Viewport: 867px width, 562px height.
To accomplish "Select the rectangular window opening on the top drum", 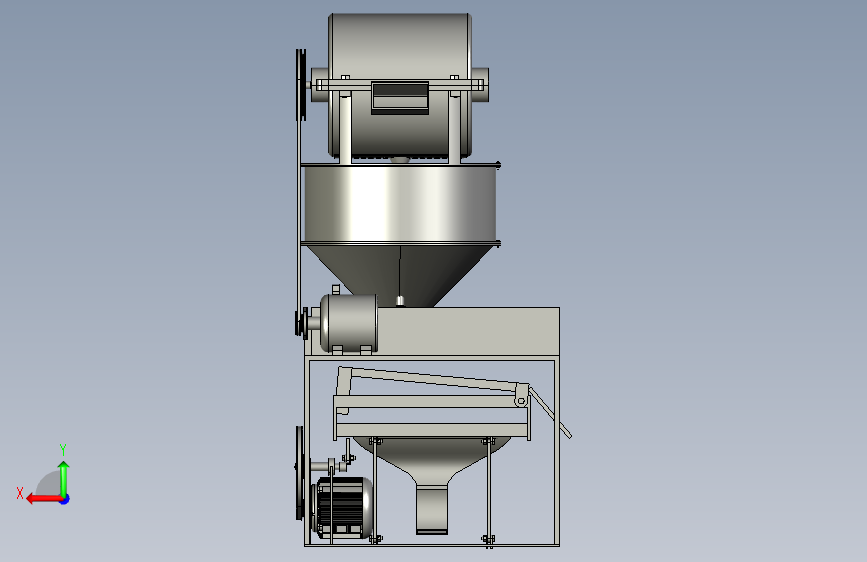I will (x=400, y=98).
